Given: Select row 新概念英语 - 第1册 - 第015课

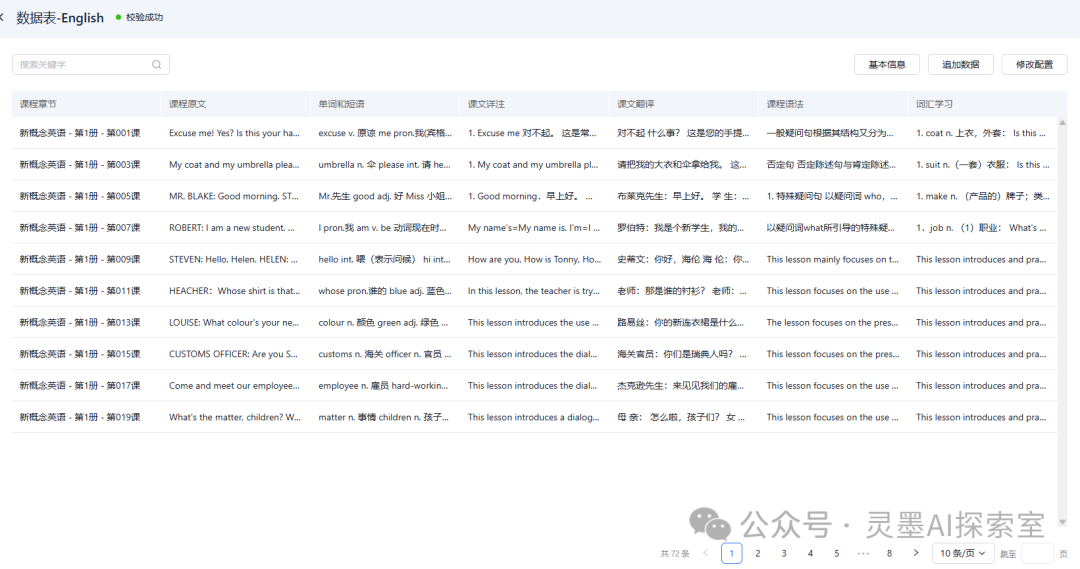Looking at the screenshot, I should point(534,354).
